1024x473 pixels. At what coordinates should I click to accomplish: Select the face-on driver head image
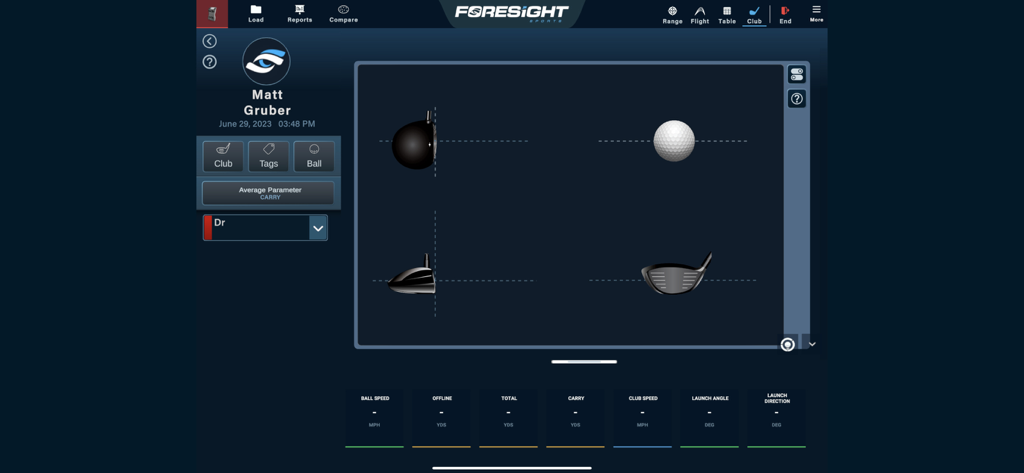click(x=677, y=274)
